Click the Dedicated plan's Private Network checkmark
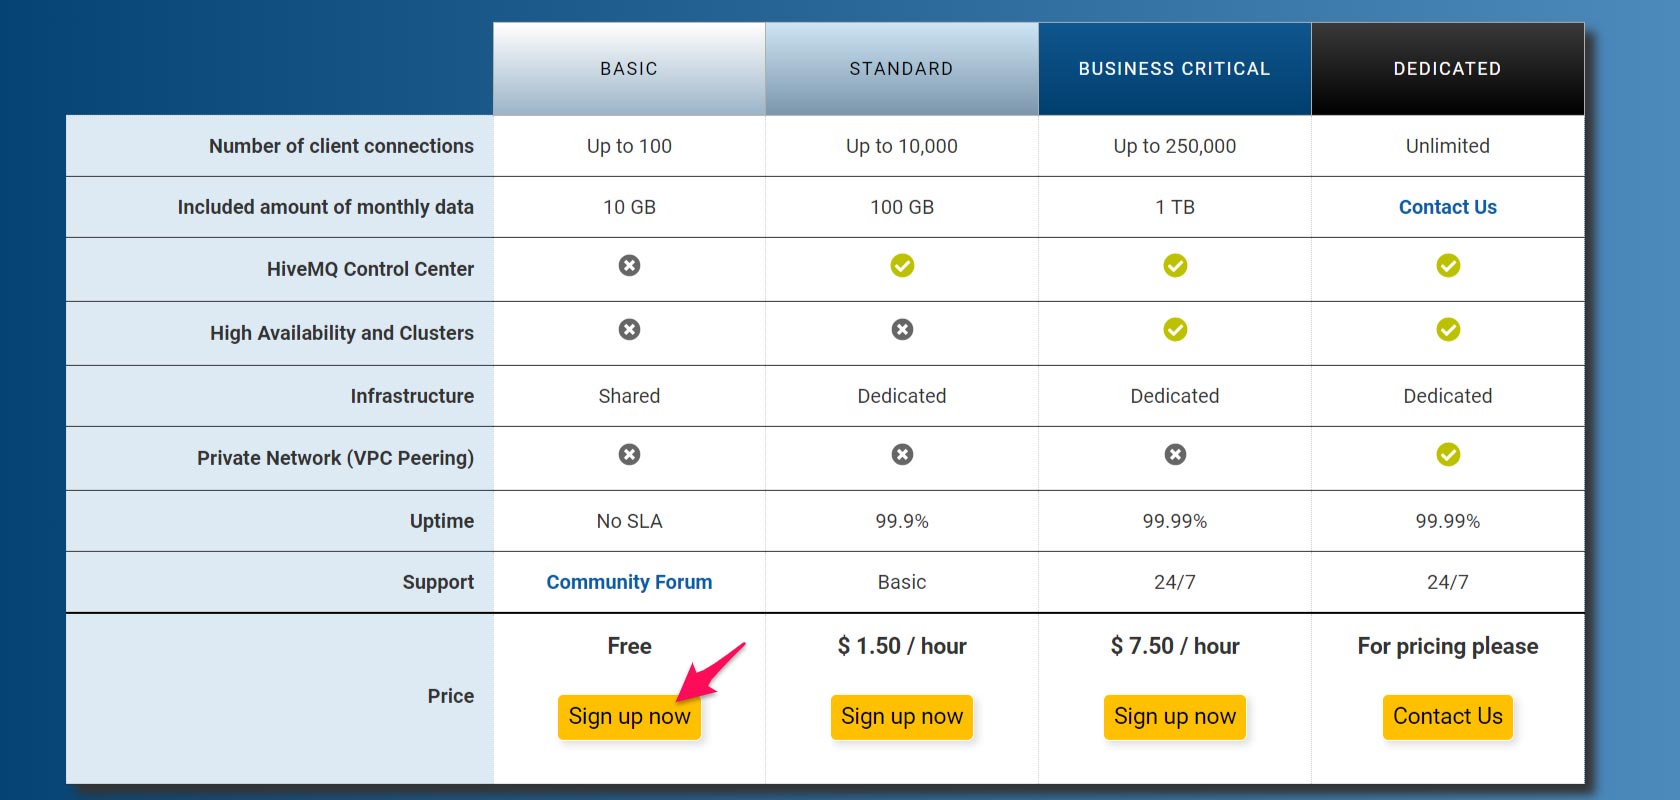 1448,455
